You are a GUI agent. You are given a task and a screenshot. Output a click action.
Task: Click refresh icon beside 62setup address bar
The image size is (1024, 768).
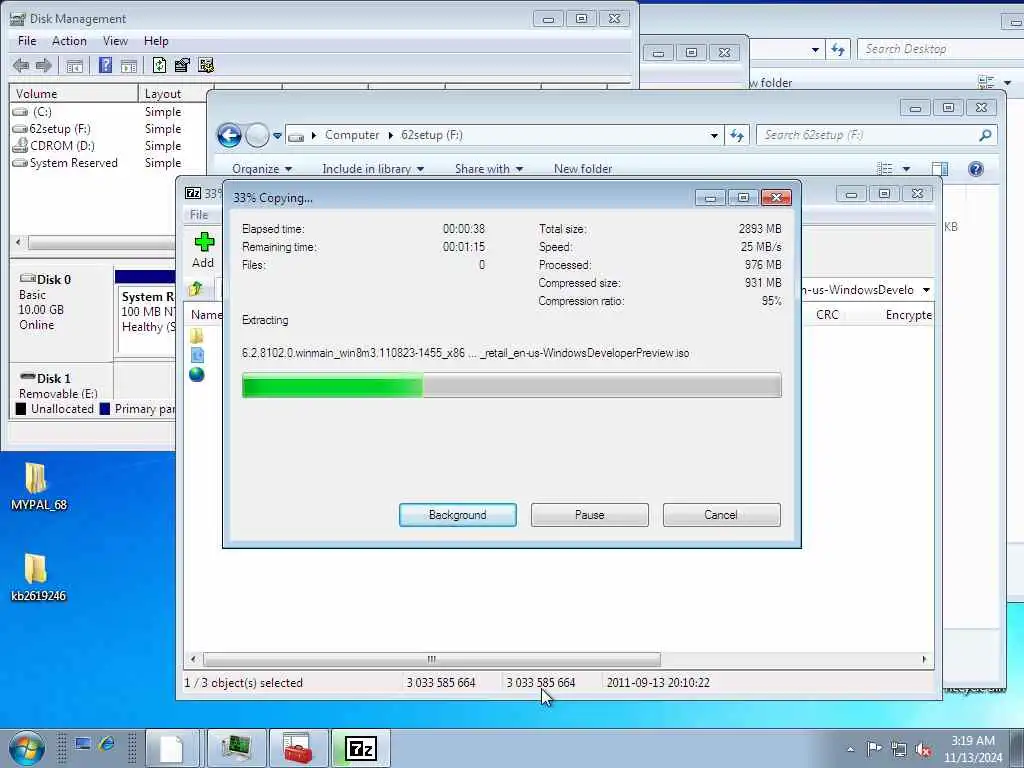tap(737, 135)
